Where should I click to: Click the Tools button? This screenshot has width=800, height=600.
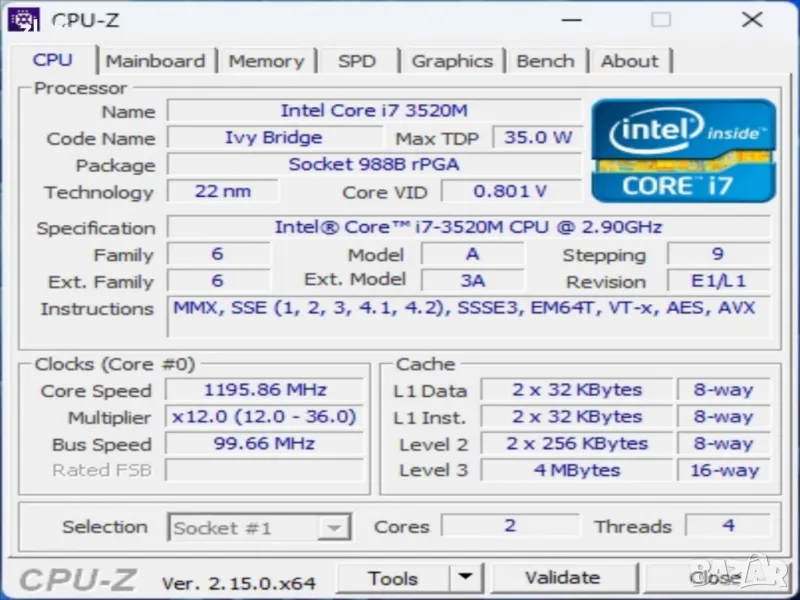click(x=393, y=578)
